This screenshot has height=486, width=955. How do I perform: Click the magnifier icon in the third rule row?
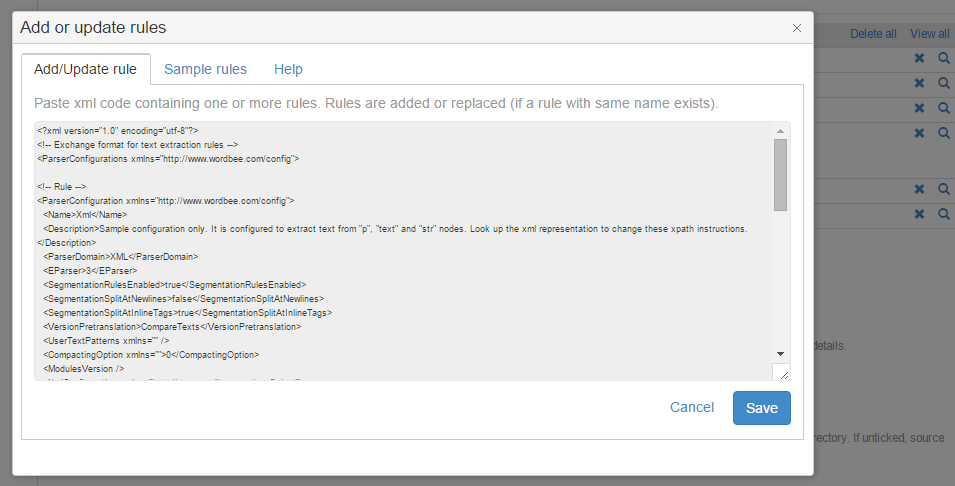943,108
